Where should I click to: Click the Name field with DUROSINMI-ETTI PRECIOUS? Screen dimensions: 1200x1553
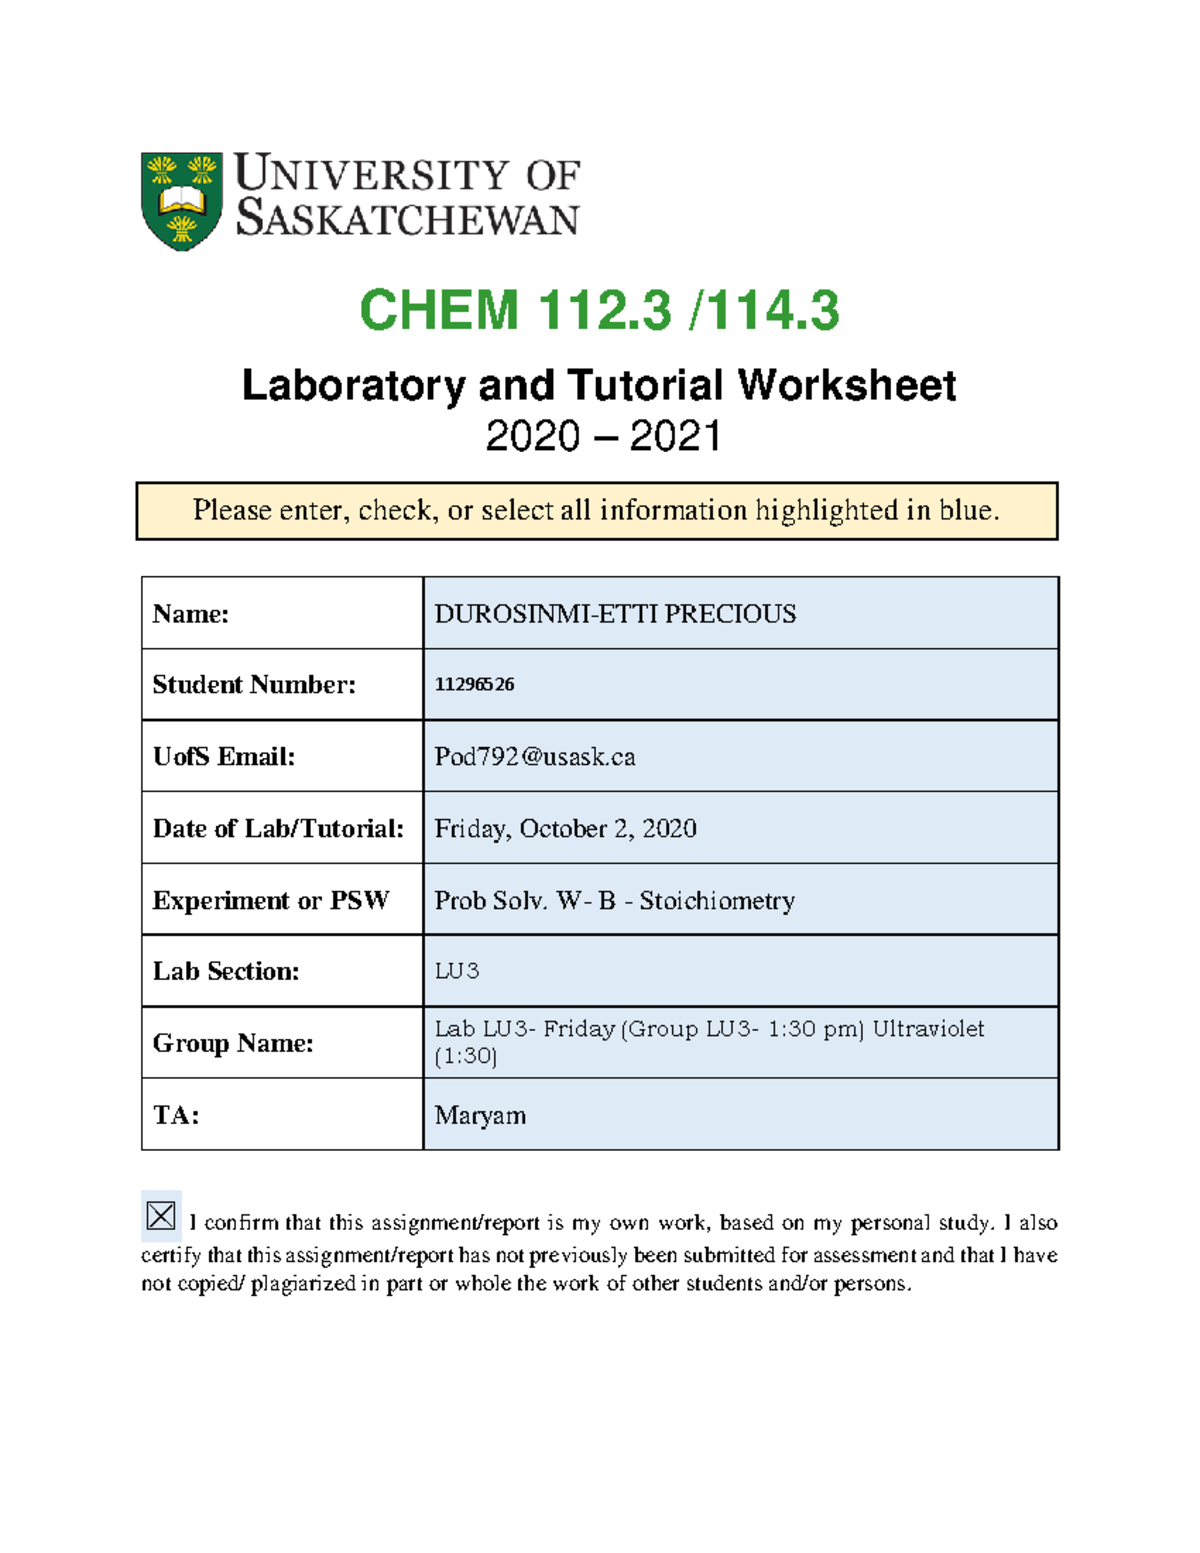(x=741, y=613)
